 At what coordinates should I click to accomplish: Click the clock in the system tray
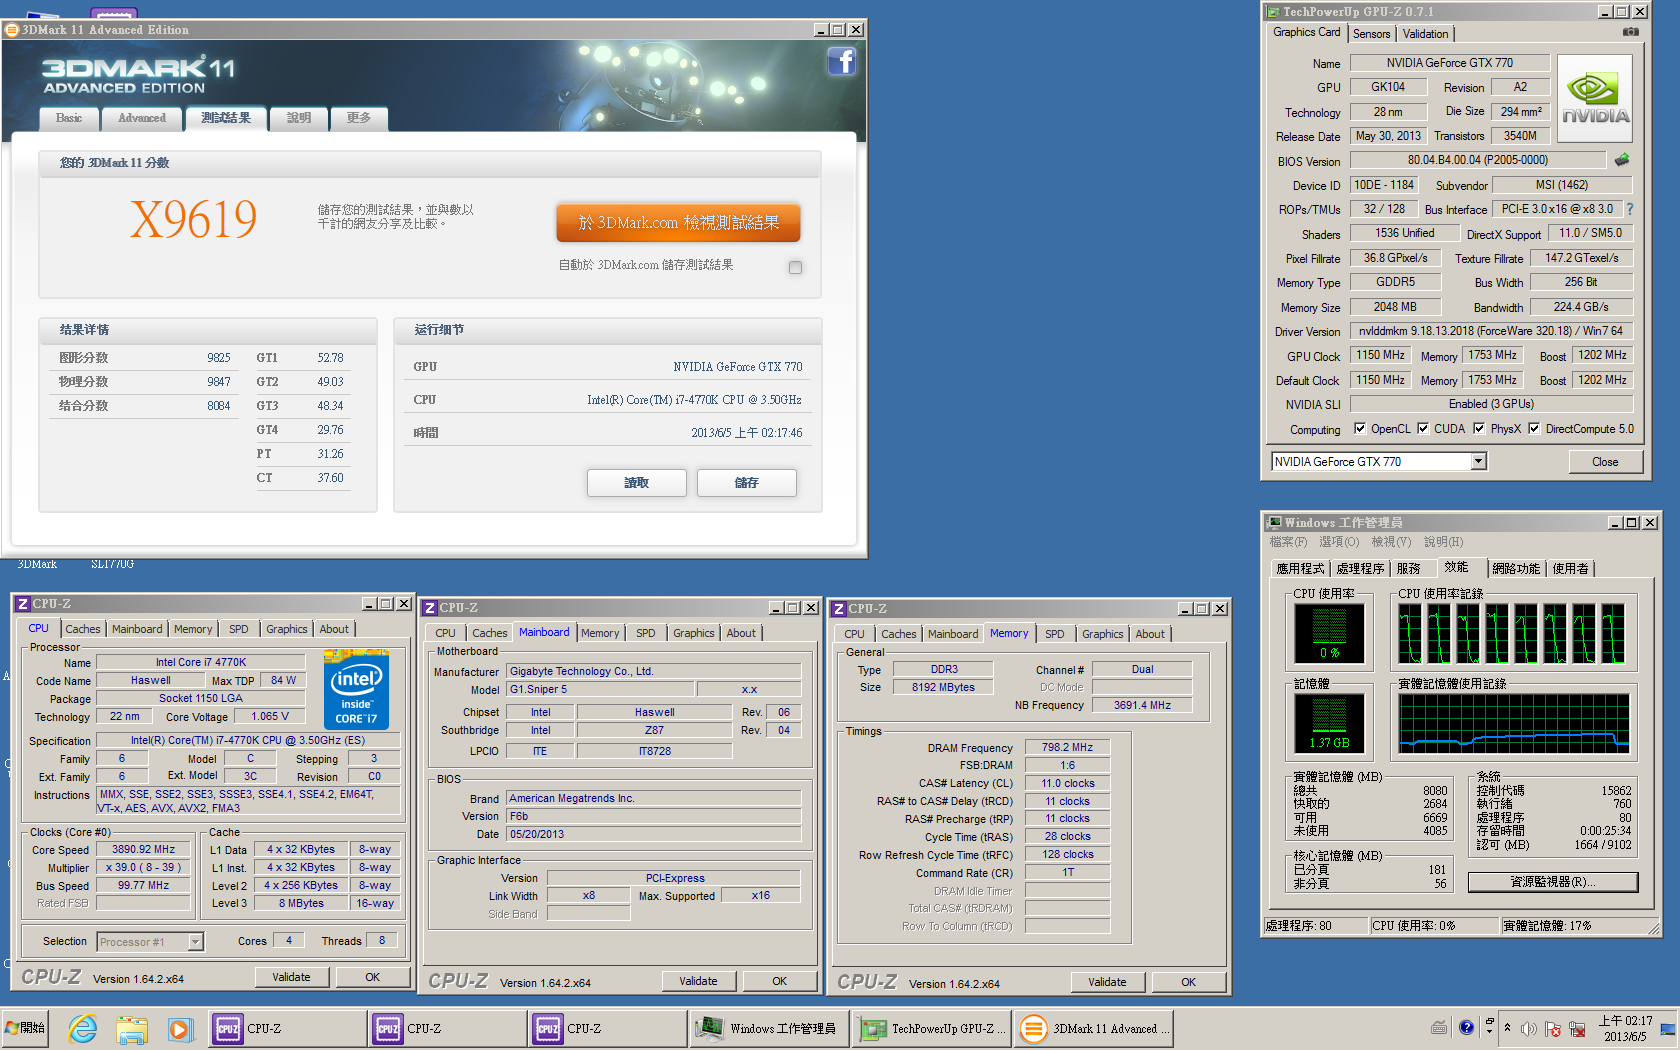coord(1625,1028)
